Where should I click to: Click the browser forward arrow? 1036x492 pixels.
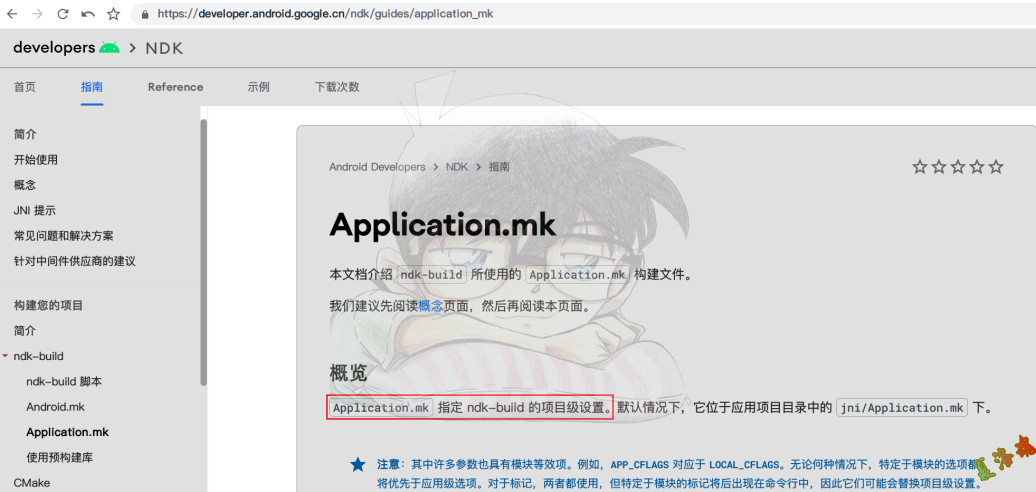coord(38,14)
